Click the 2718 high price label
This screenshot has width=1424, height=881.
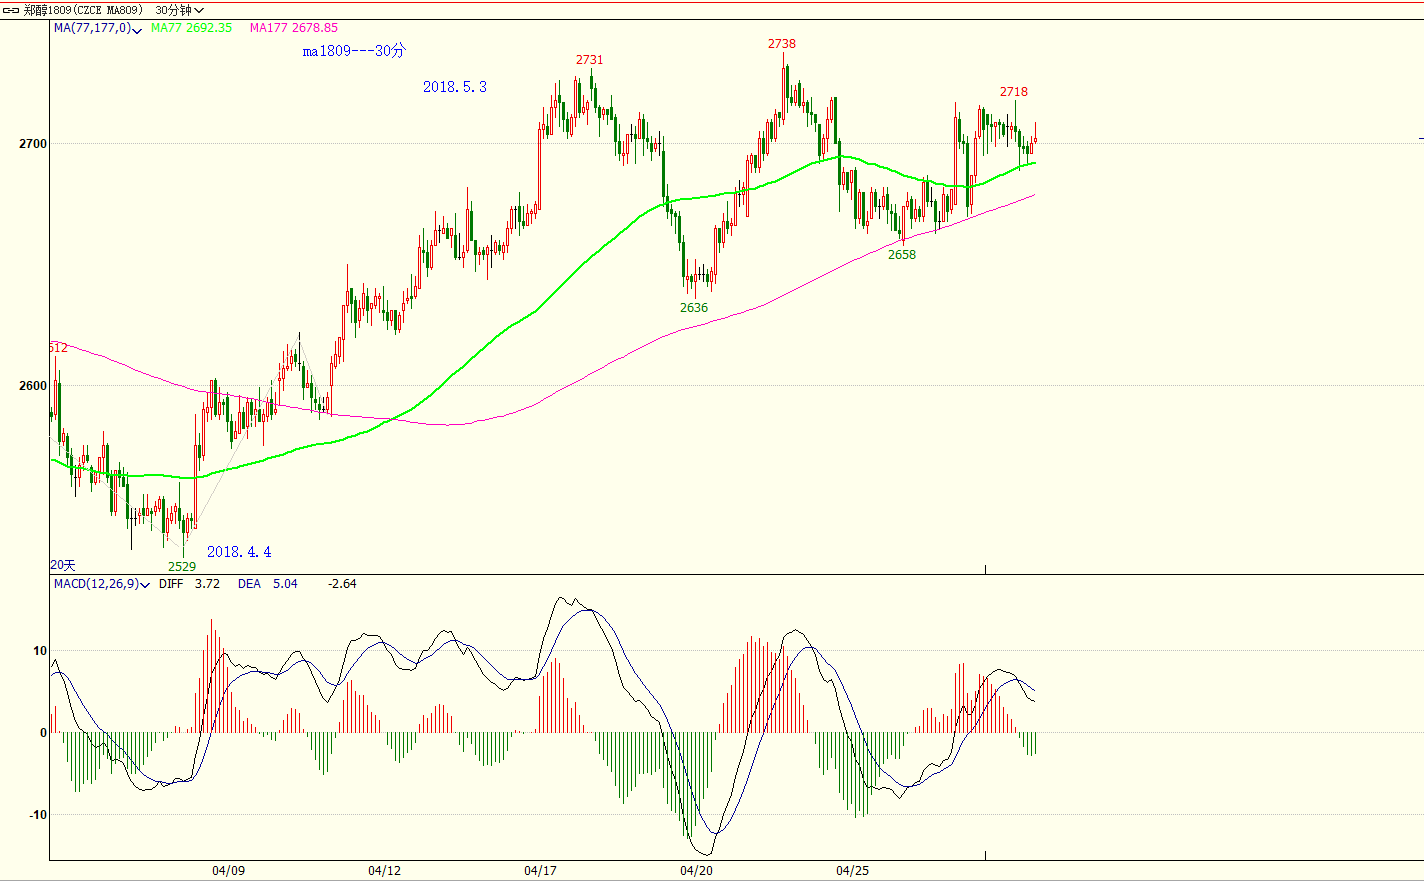[x=1013, y=92]
